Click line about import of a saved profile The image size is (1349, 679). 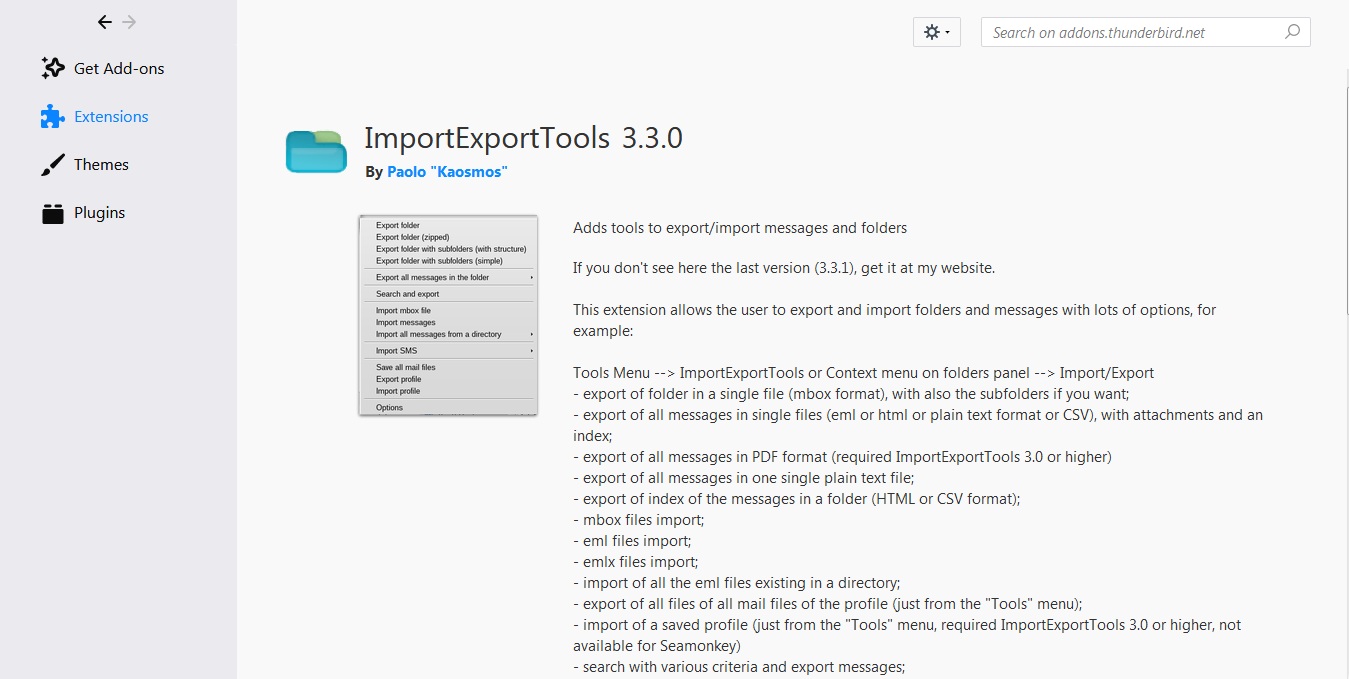point(907,635)
